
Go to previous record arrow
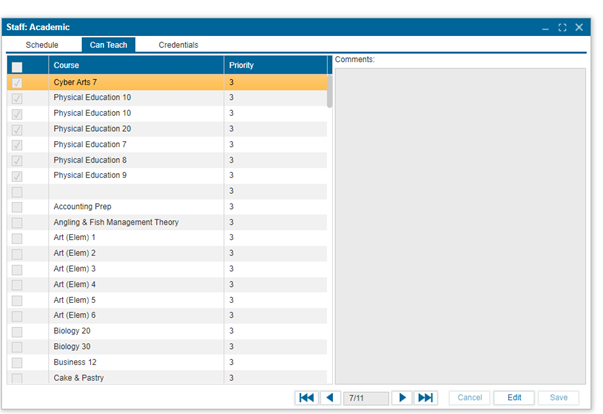click(x=329, y=398)
